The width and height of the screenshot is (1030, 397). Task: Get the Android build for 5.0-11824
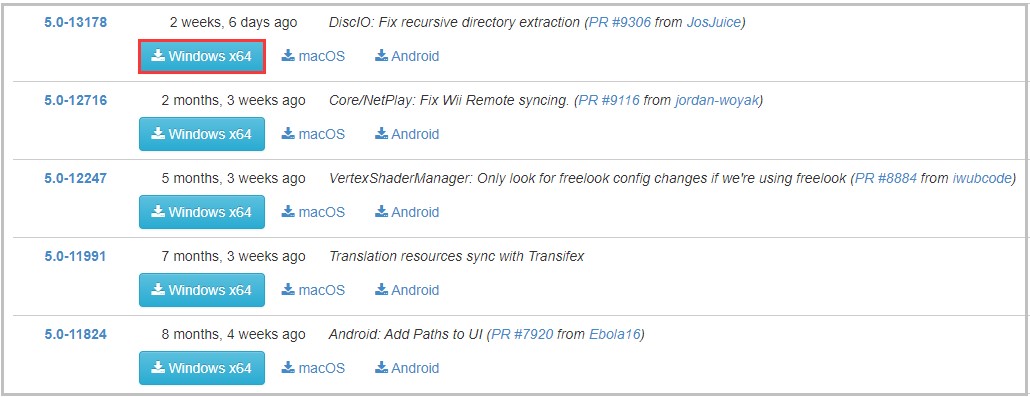click(x=407, y=368)
